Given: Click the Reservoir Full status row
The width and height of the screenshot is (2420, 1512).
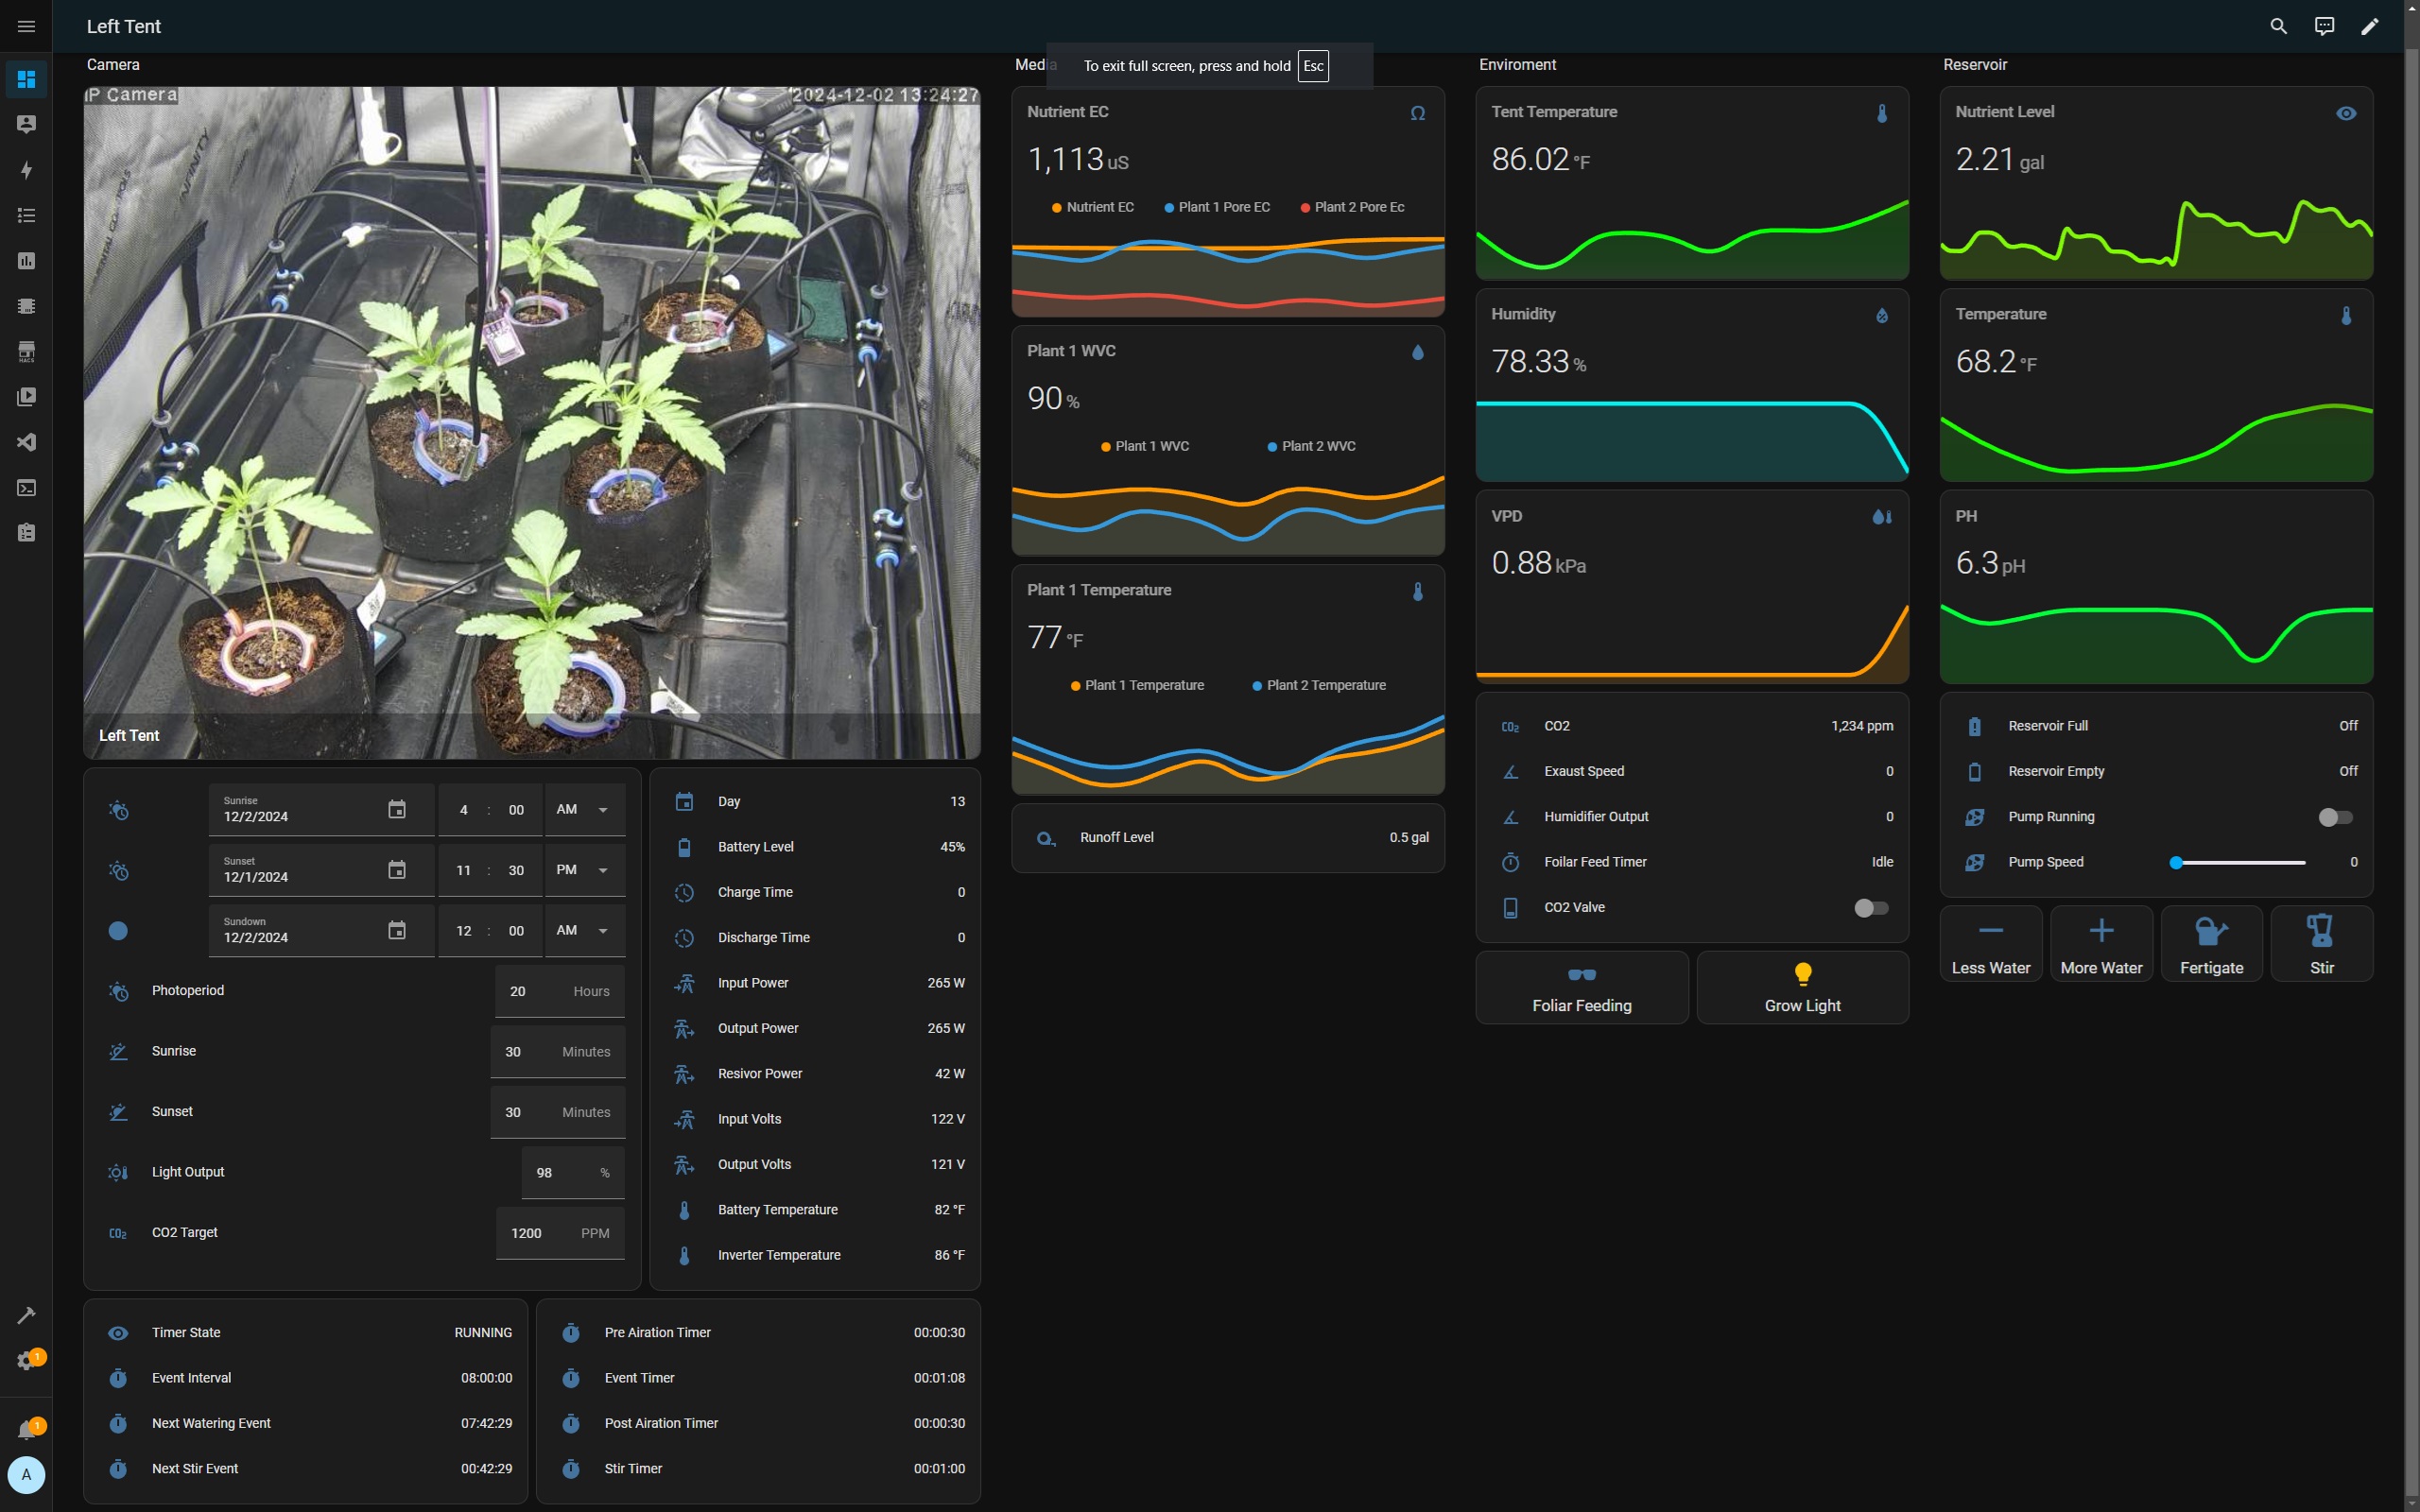Looking at the screenshot, I should pos(2156,726).
